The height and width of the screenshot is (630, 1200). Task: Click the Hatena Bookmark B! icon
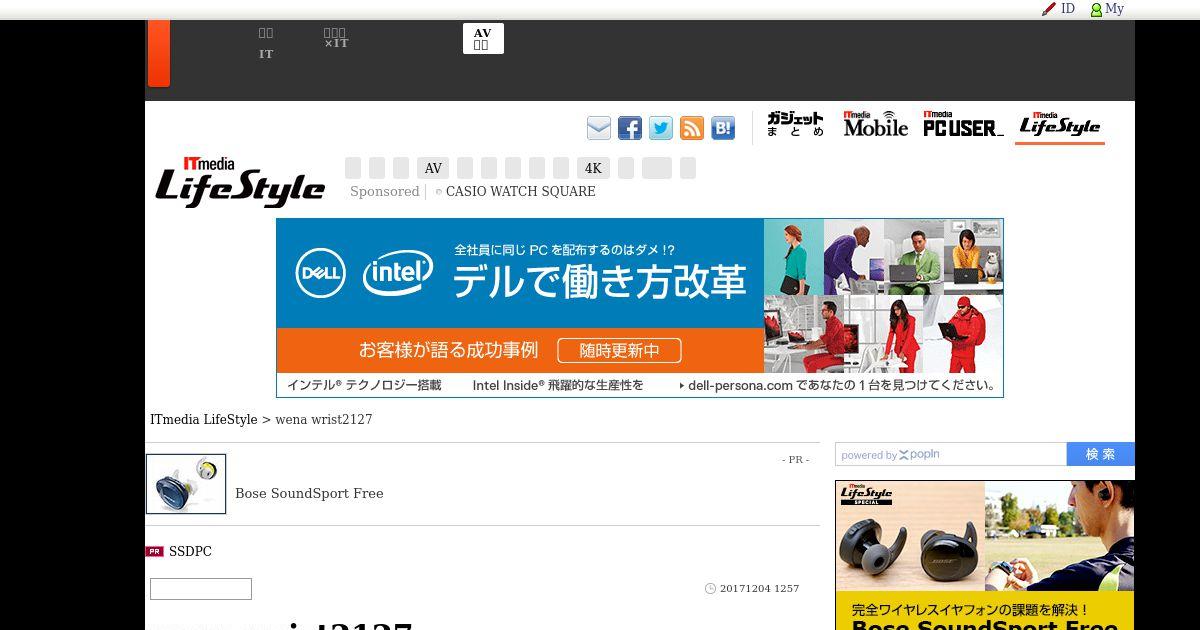[722, 128]
